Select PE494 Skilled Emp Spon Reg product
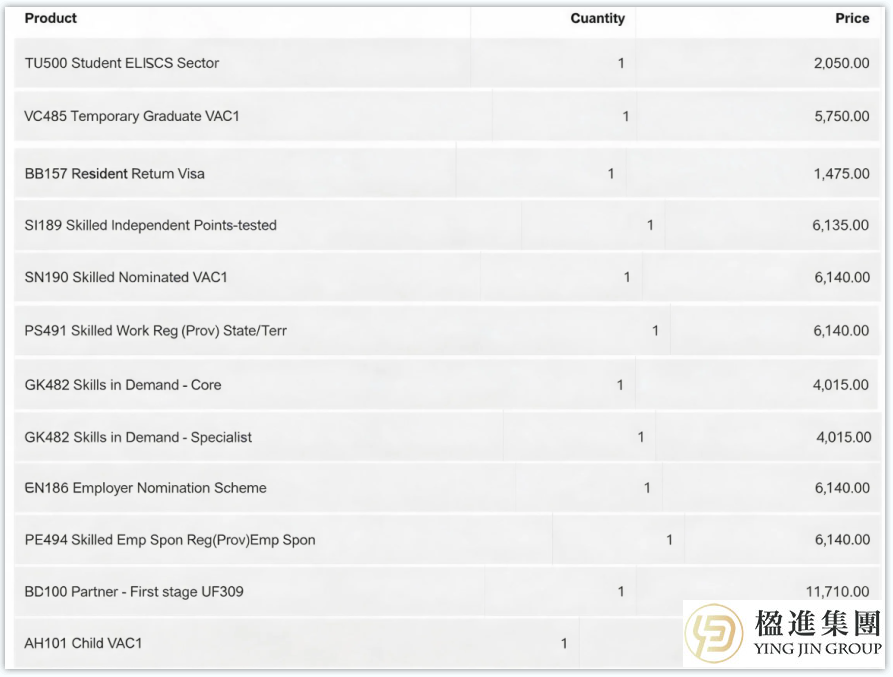 tap(170, 540)
